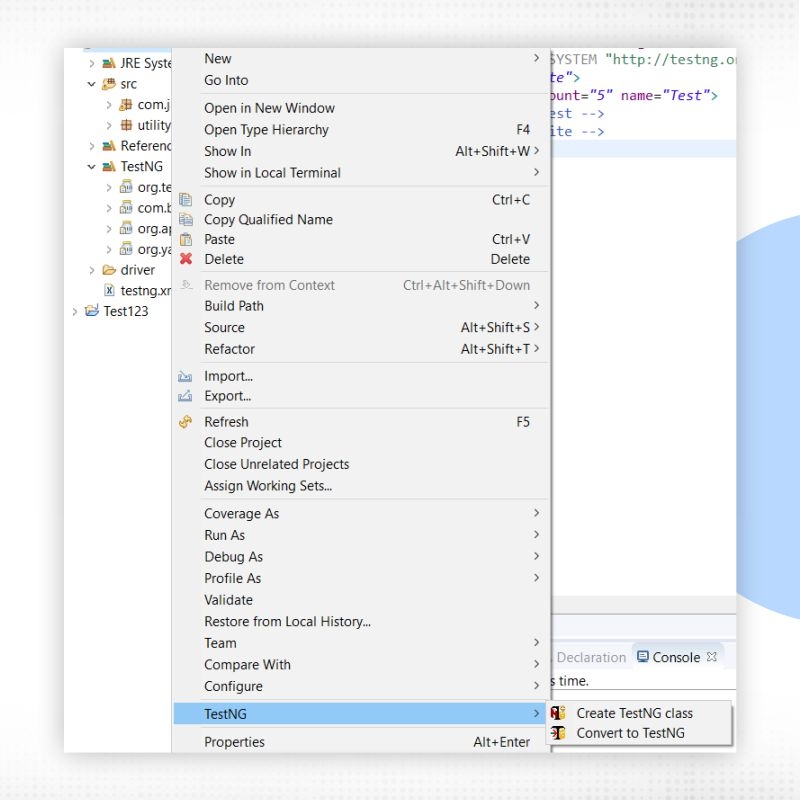Click the Paste clipboard icon
Viewport: 800px width, 800px height.
pos(186,240)
